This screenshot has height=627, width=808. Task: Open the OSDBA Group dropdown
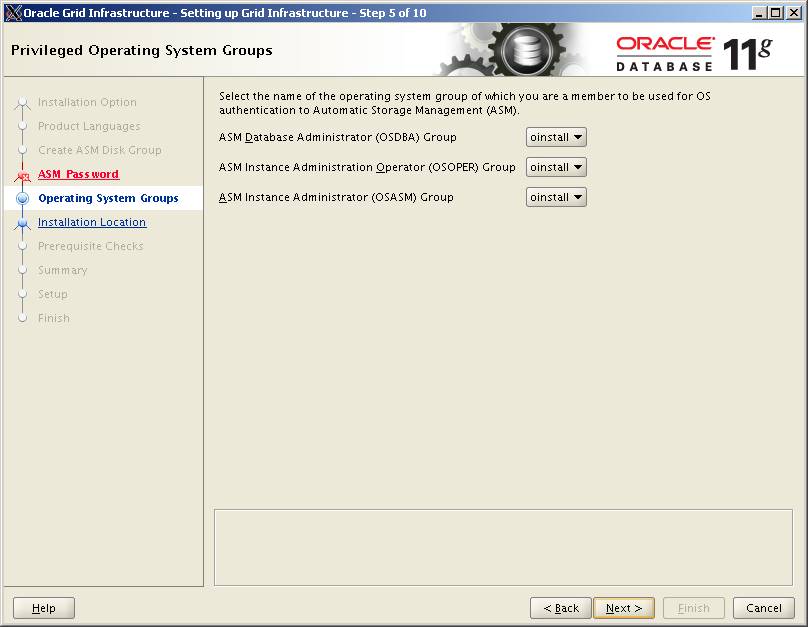(x=556, y=137)
